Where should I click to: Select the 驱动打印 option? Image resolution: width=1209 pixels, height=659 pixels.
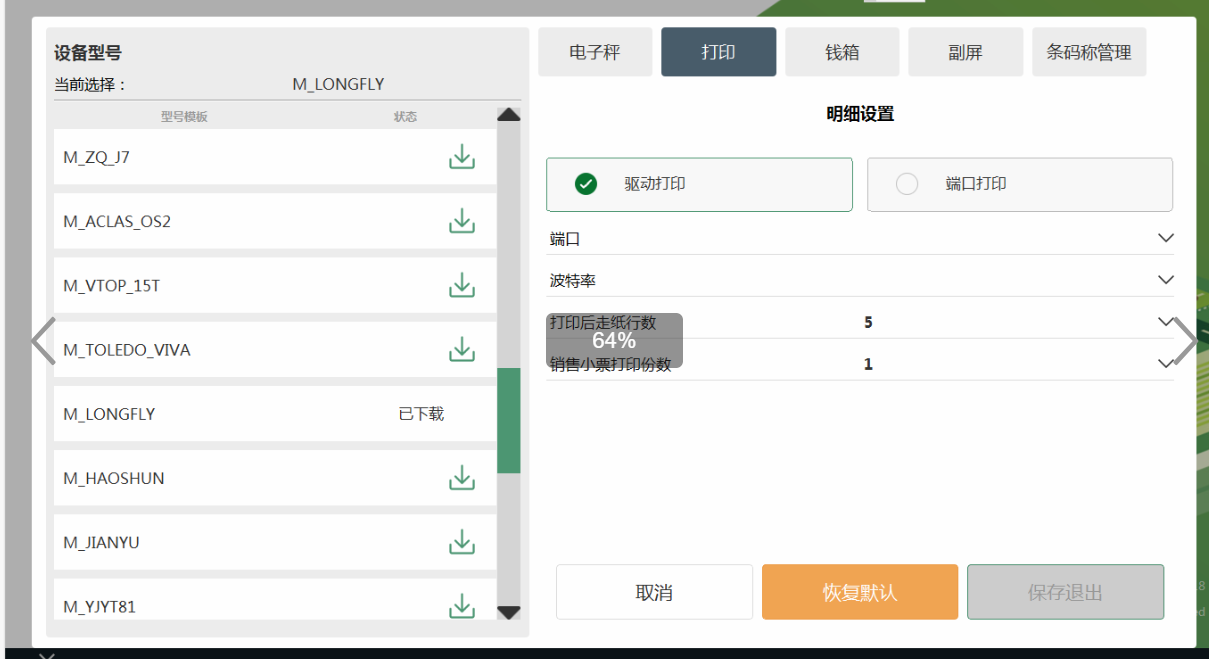[x=699, y=184]
